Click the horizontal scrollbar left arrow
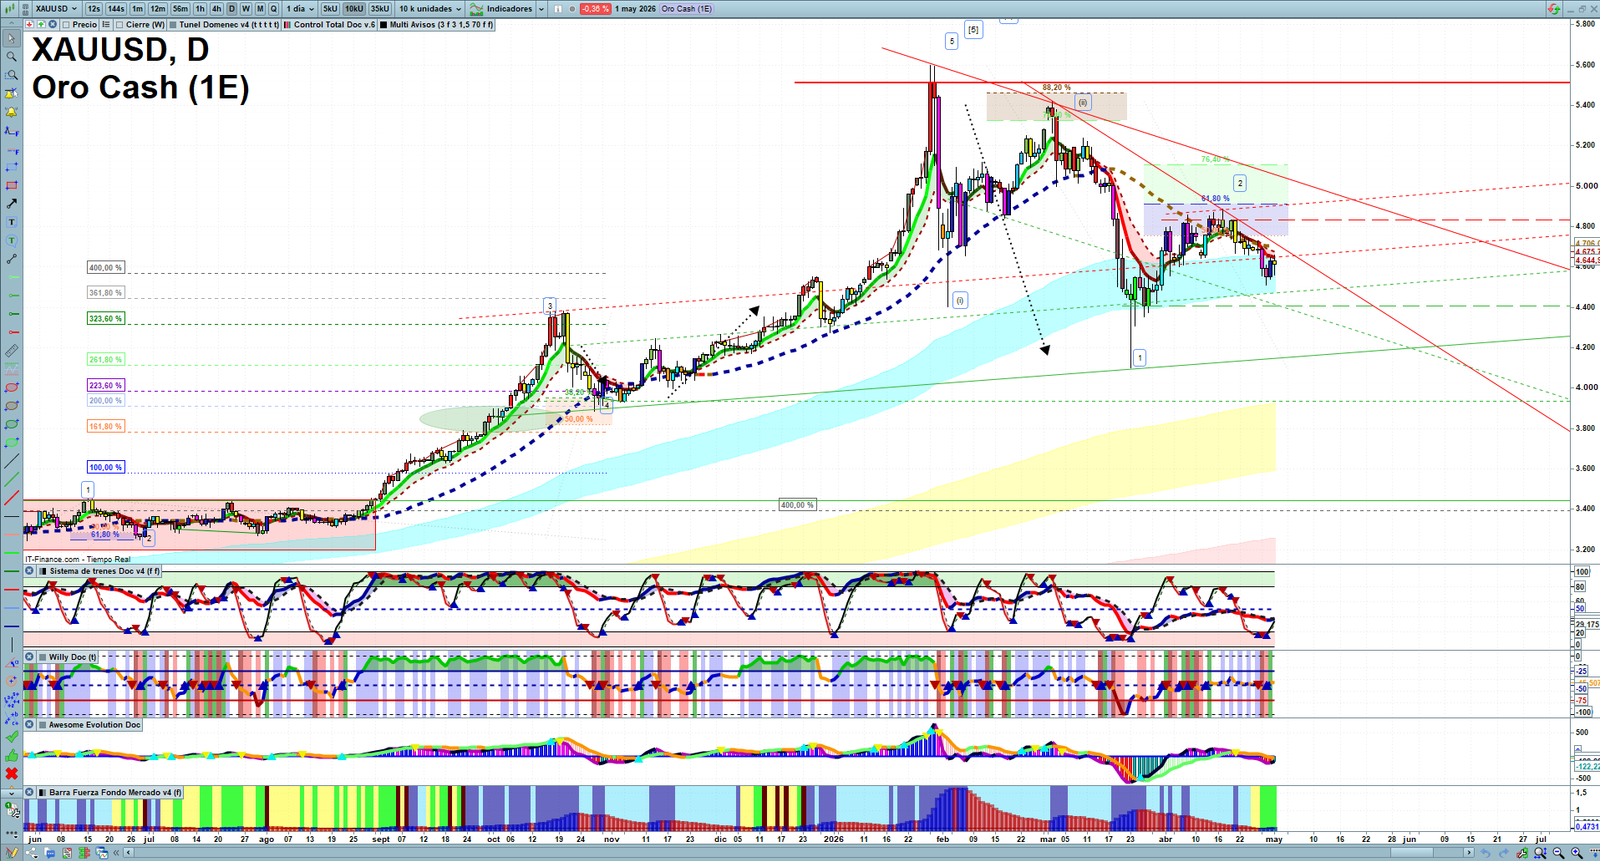Image resolution: width=1600 pixels, height=861 pixels. pyautogui.click(x=128, y=853)
